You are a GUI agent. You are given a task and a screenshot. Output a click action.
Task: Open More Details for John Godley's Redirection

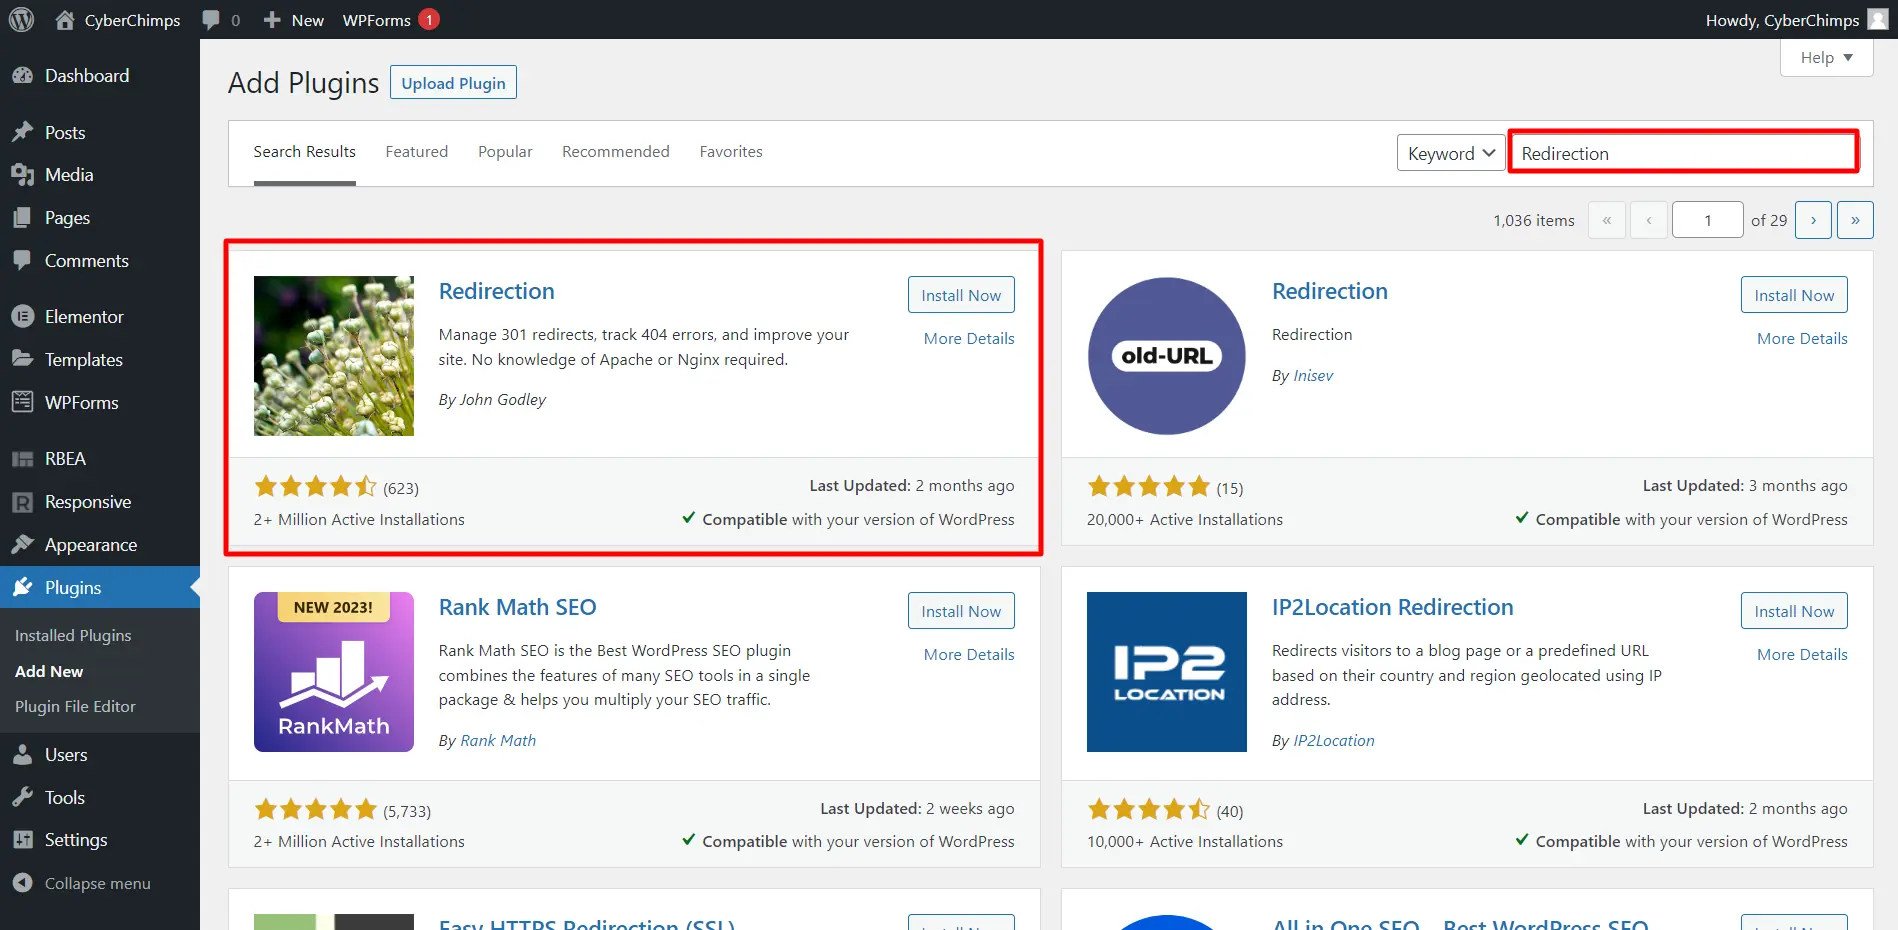pos(969,339)
